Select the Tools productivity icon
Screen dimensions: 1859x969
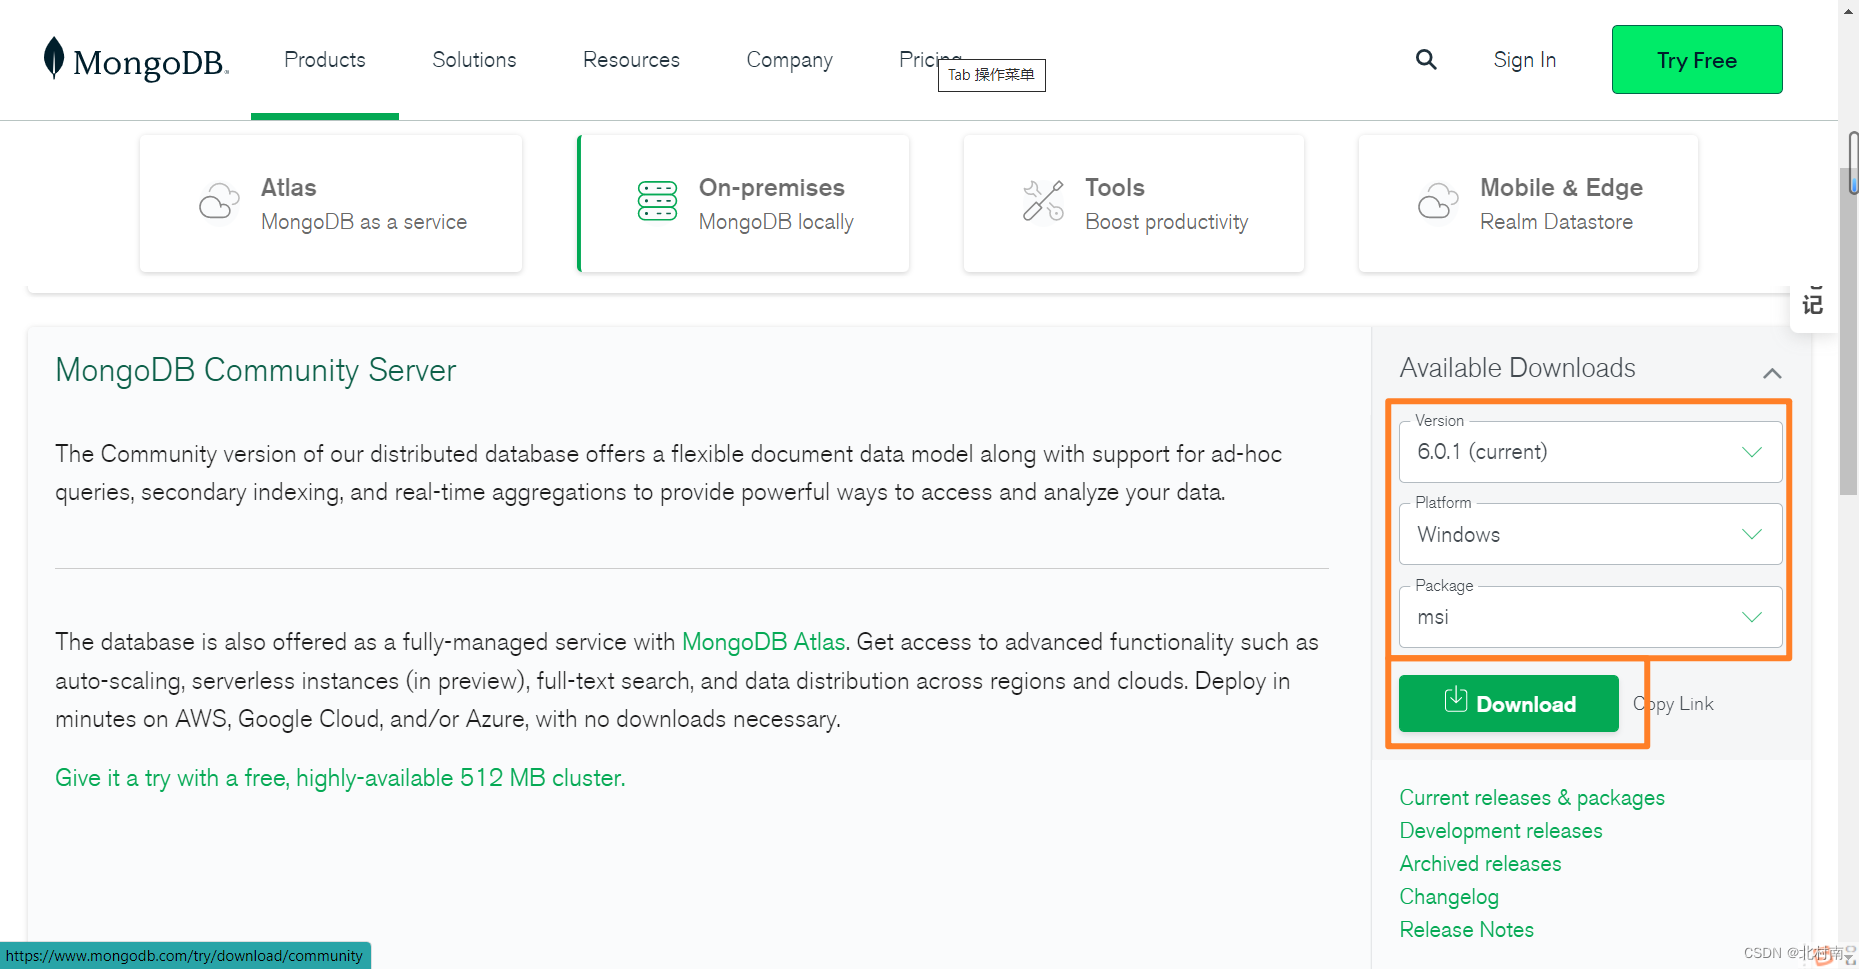pos(1042,201)
